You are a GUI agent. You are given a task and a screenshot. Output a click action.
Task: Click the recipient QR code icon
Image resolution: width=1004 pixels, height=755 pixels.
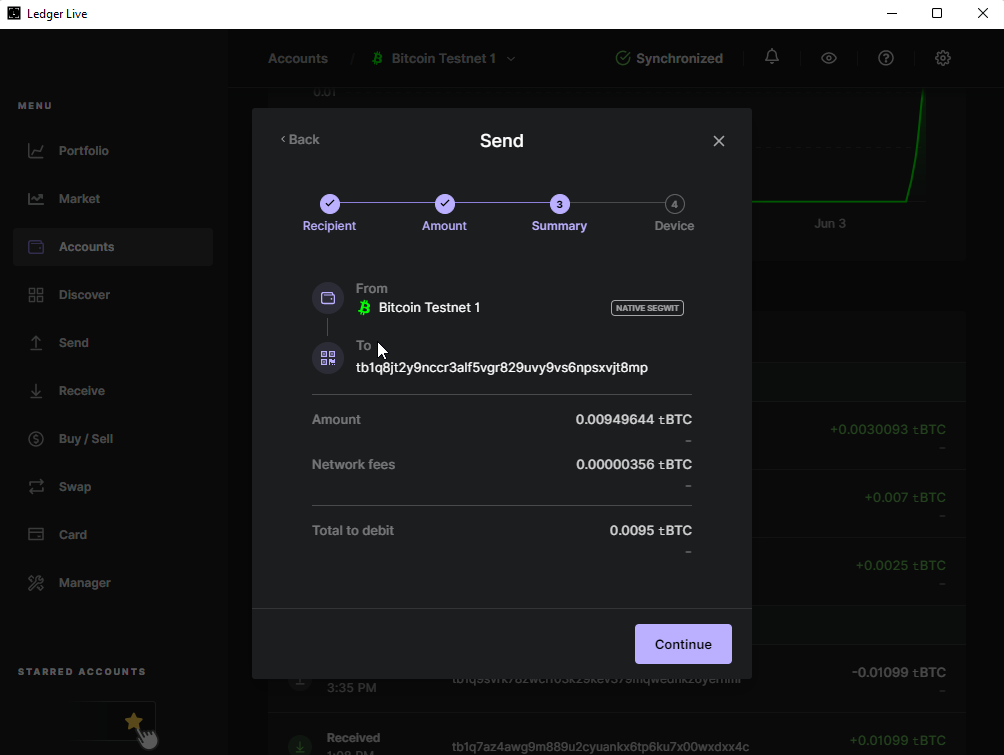(328, 357)
